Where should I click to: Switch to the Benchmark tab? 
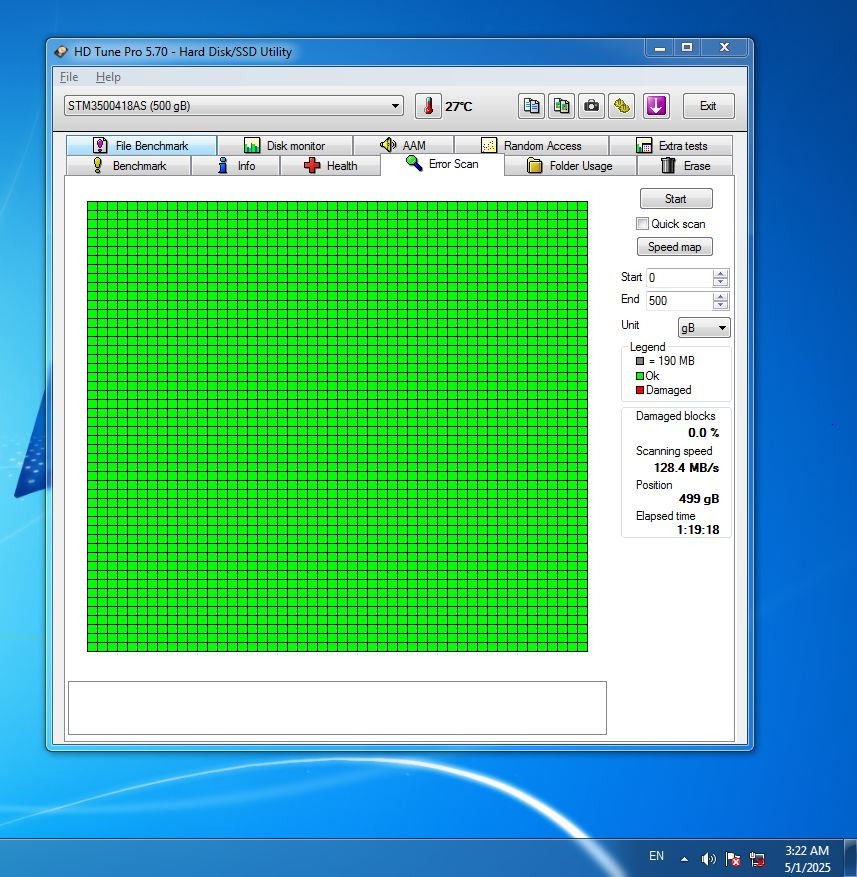click(x=129, y=166)
